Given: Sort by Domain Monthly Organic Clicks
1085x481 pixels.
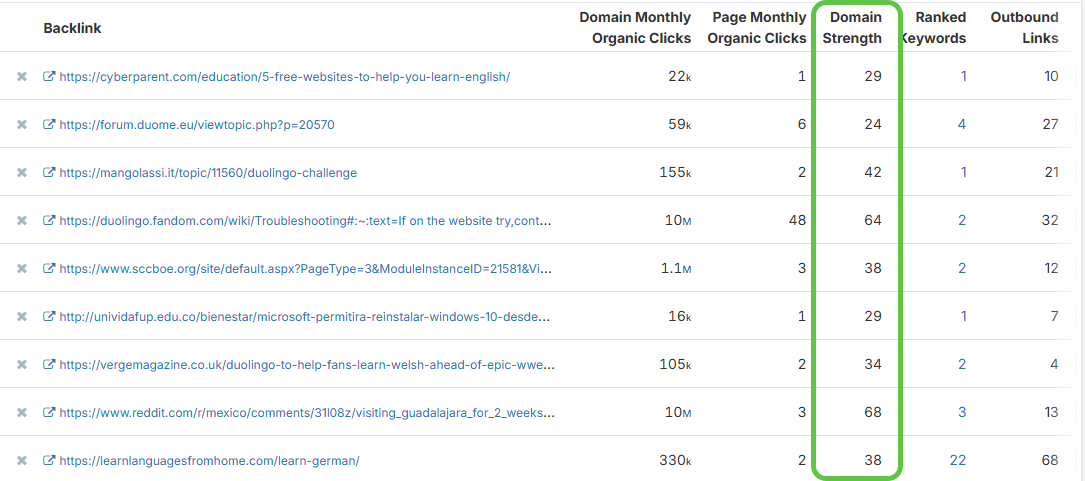Looking at the screenshot, I should (x=635, y=28).
